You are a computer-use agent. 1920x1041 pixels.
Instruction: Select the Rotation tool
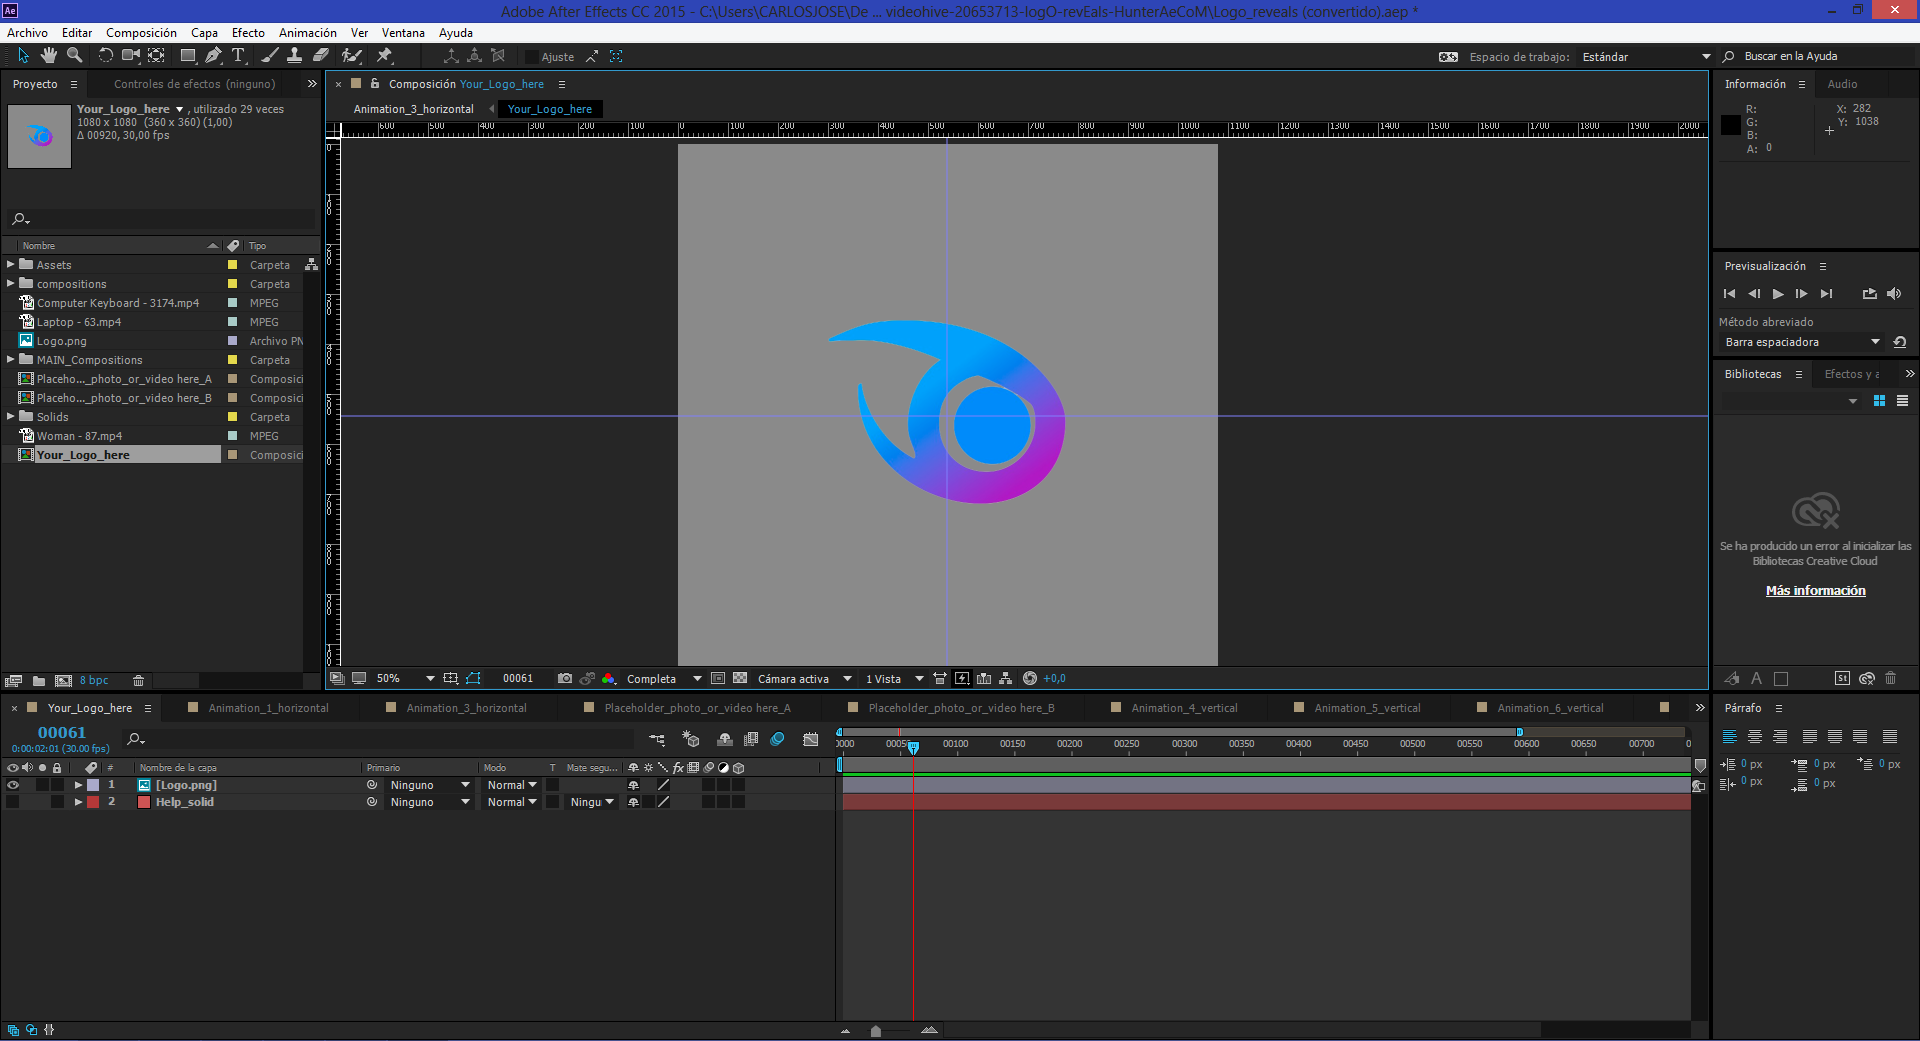point(105,56)
